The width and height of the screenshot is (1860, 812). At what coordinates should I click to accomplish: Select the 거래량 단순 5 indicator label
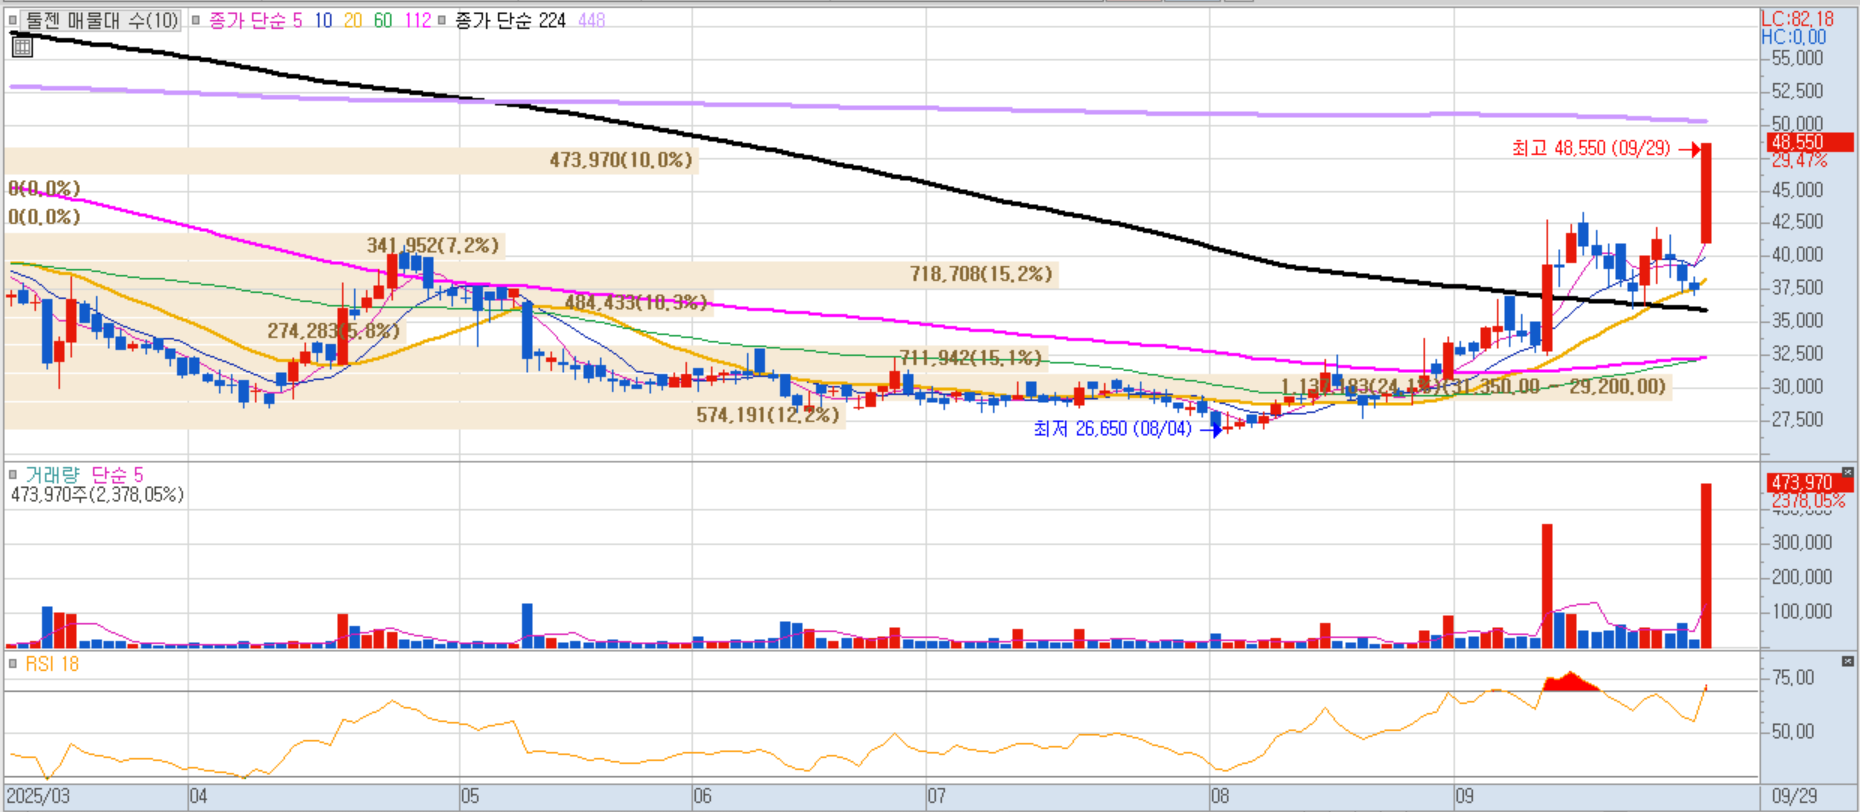tap(84, 474)
